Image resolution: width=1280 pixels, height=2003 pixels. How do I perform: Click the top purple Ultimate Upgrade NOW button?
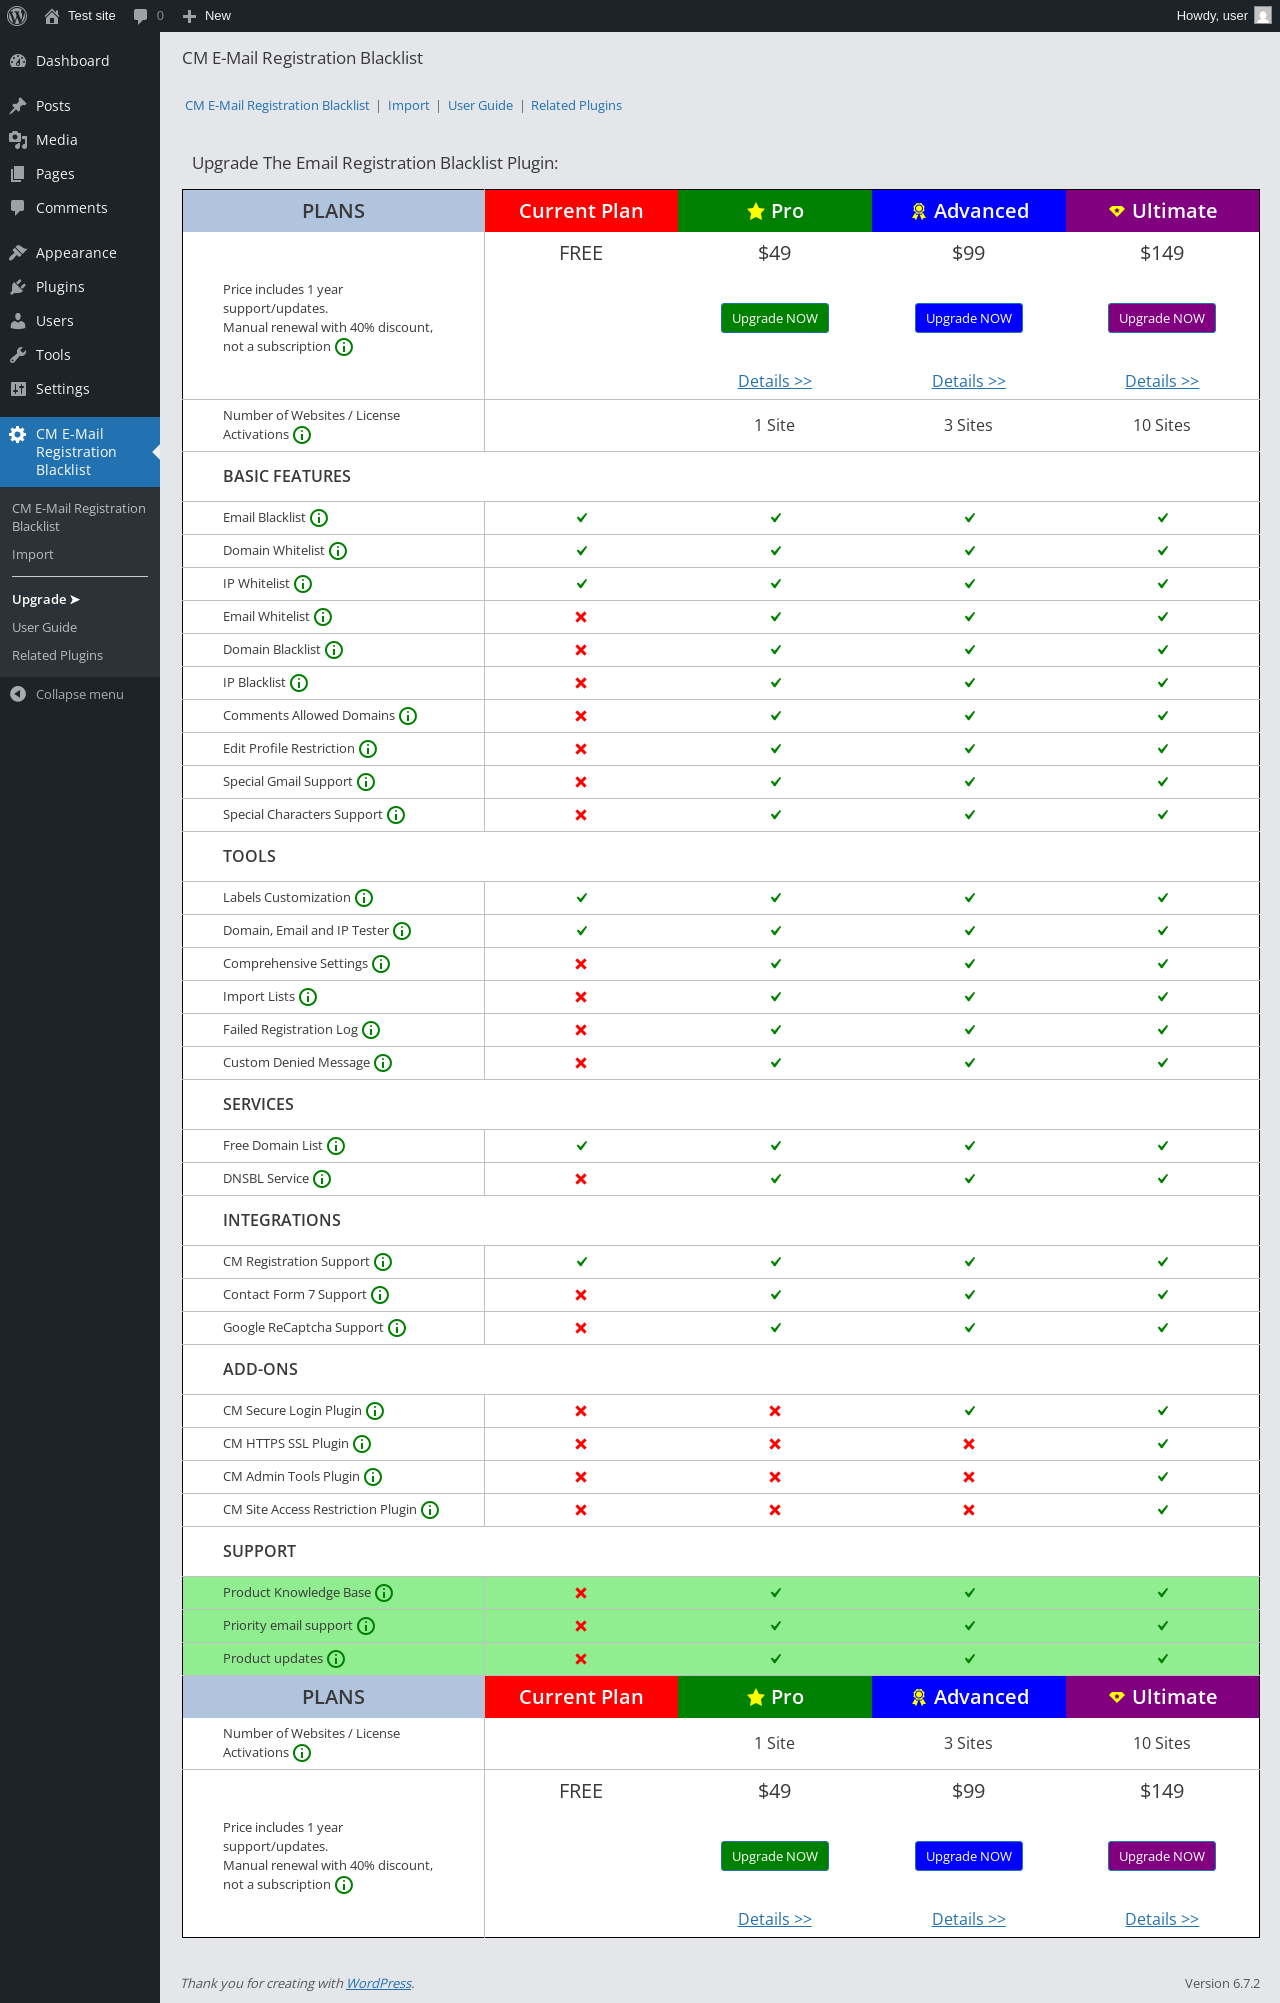[1162, 318]
